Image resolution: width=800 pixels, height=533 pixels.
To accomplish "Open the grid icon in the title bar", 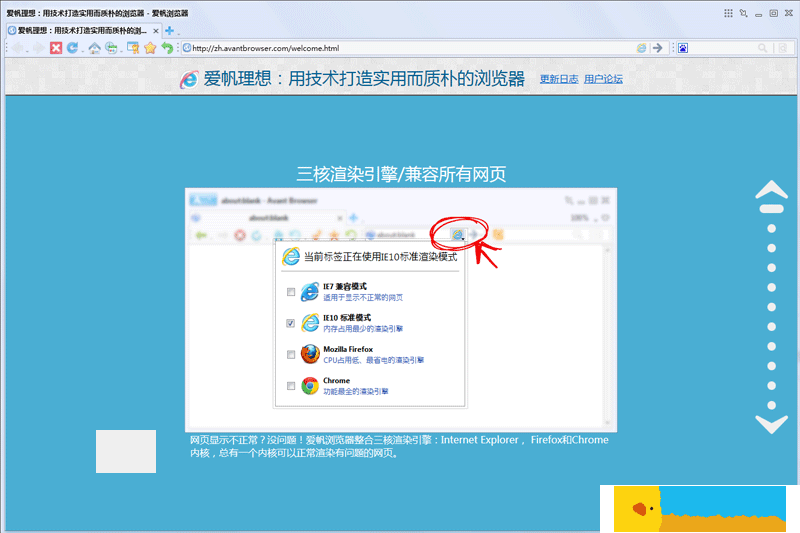I will click(728, 13).
